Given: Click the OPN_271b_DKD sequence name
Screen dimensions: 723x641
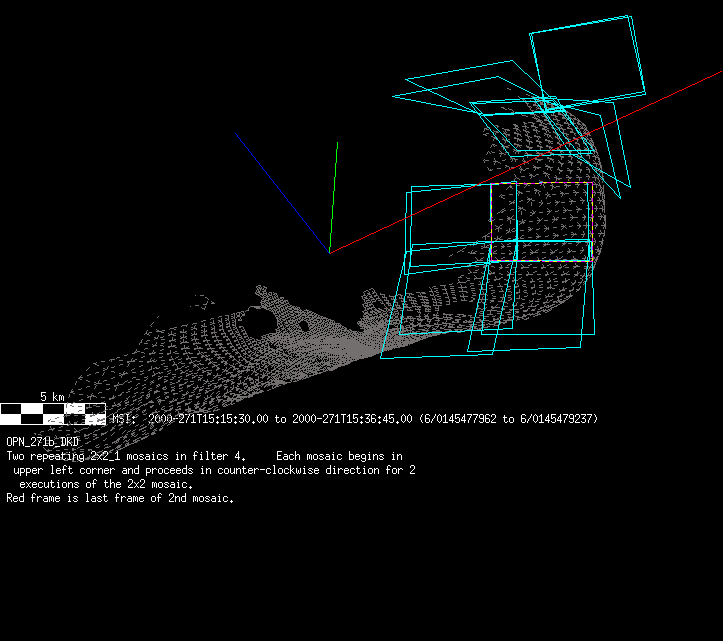Looking at the screenshot, I should 42,442.
